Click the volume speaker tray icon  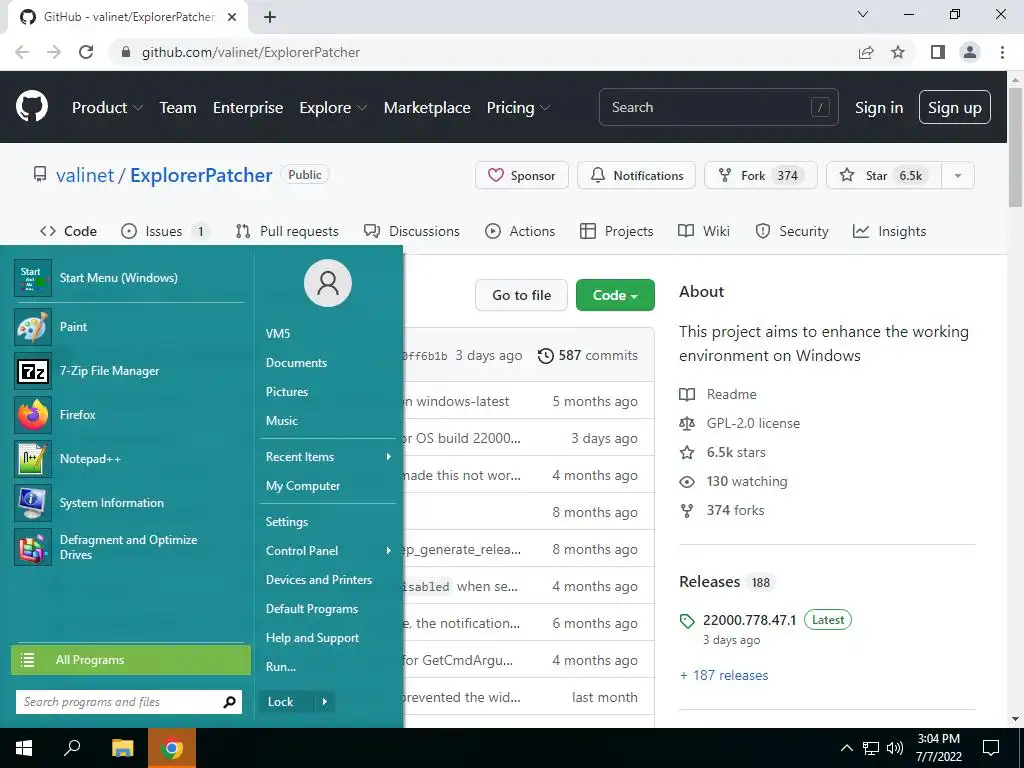(x=895, y=748)
